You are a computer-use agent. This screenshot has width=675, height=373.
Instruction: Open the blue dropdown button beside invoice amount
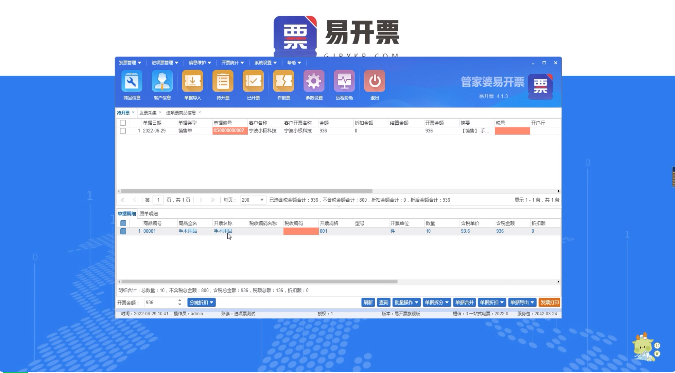click(x=201, y=302)
